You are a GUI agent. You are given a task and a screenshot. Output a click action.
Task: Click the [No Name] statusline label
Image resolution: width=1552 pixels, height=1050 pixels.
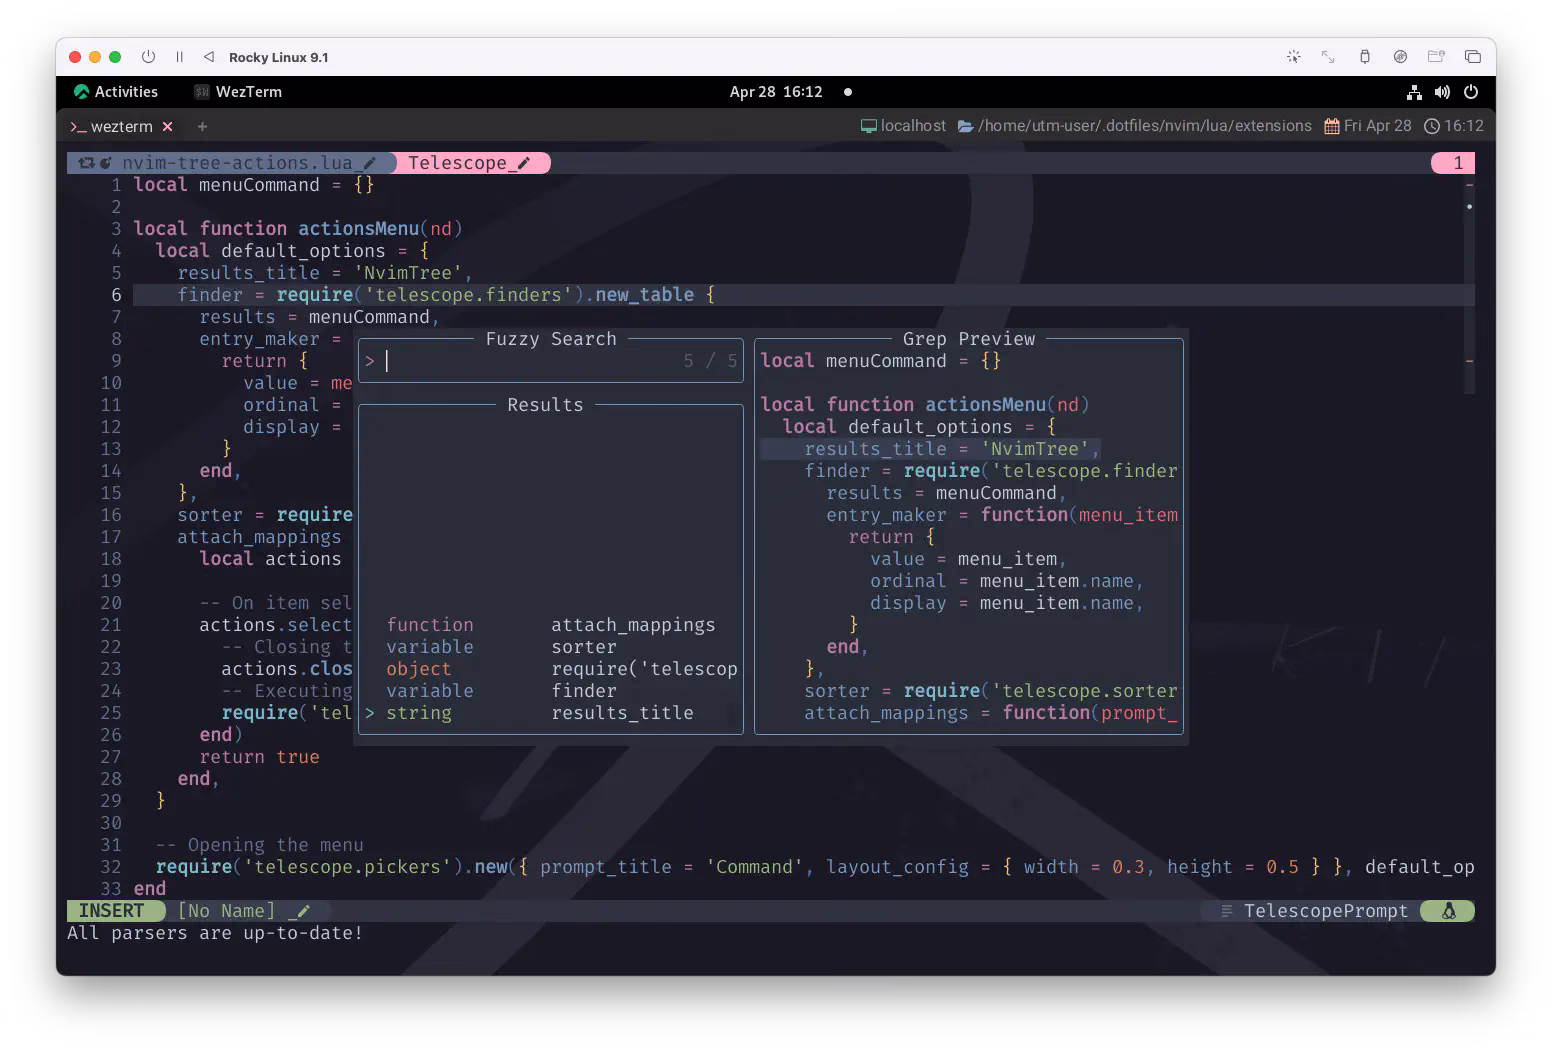click(226, 911)
